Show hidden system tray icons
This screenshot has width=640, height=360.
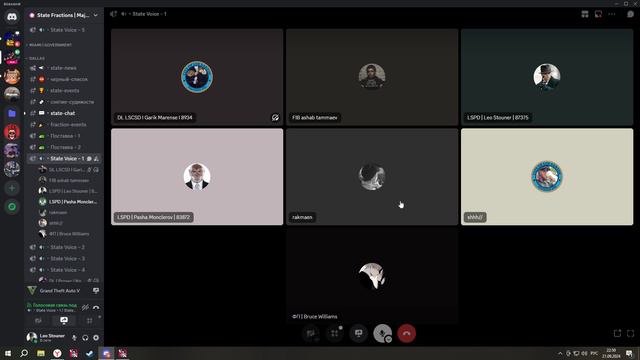click(560, 353)
